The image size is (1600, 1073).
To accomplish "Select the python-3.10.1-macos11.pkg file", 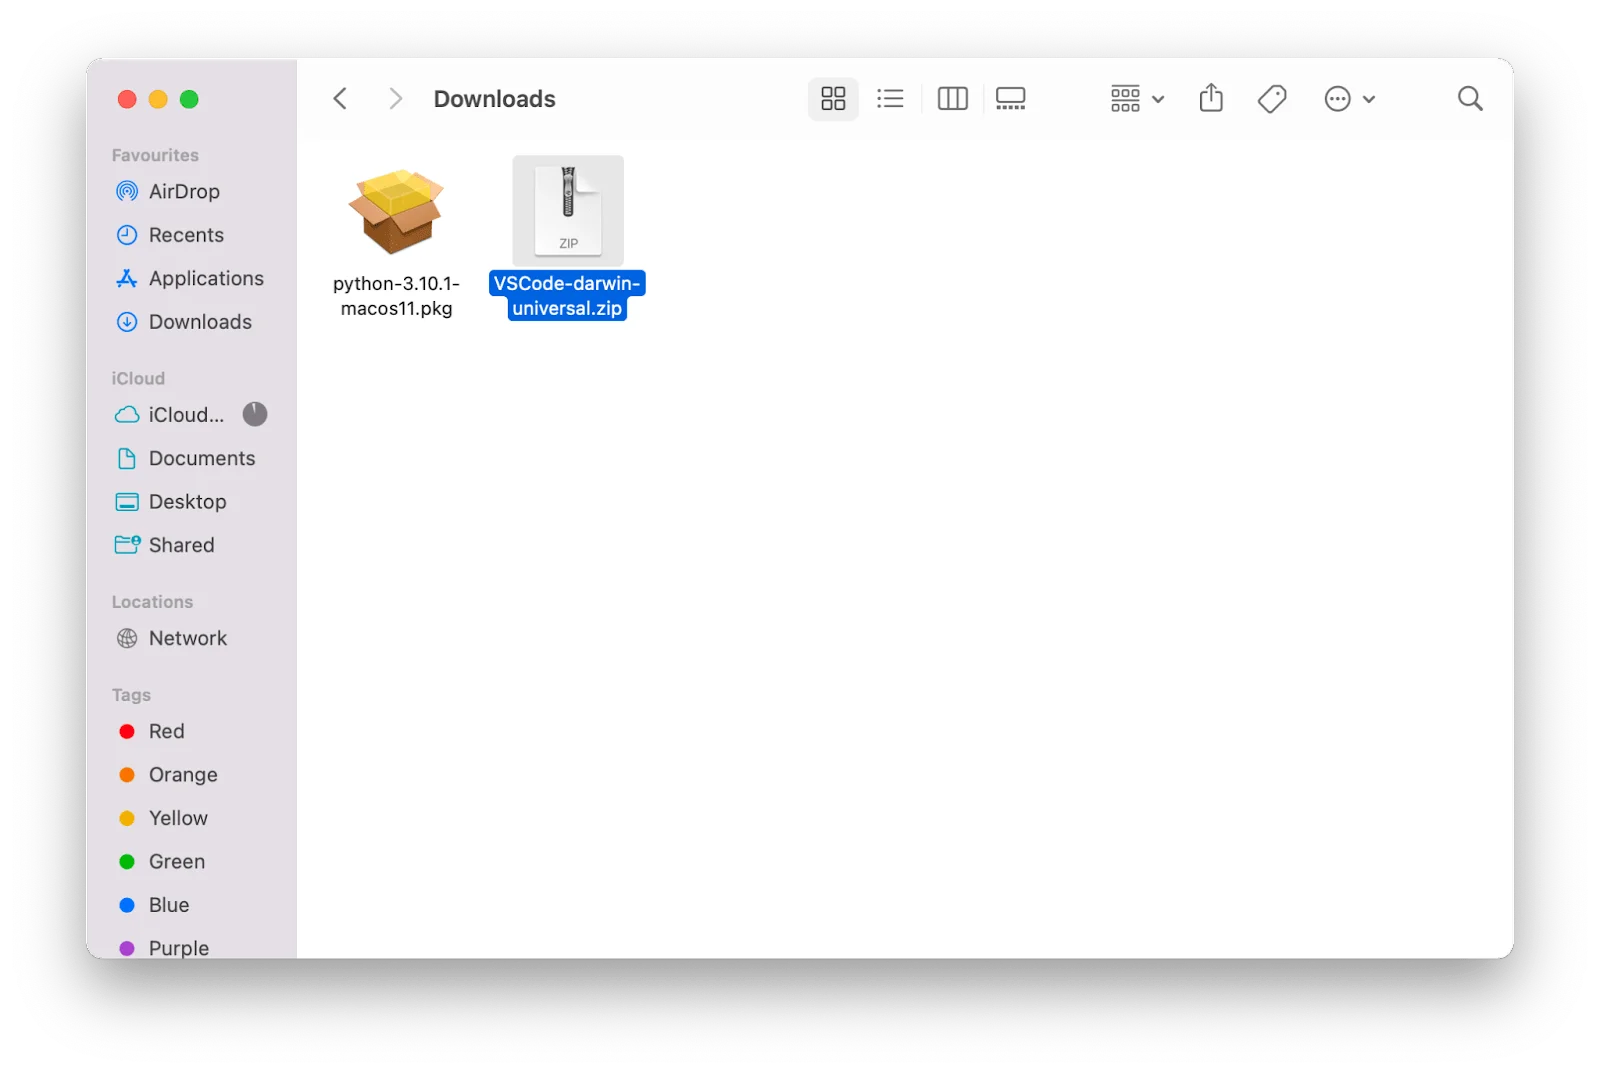I will point(396,240).
